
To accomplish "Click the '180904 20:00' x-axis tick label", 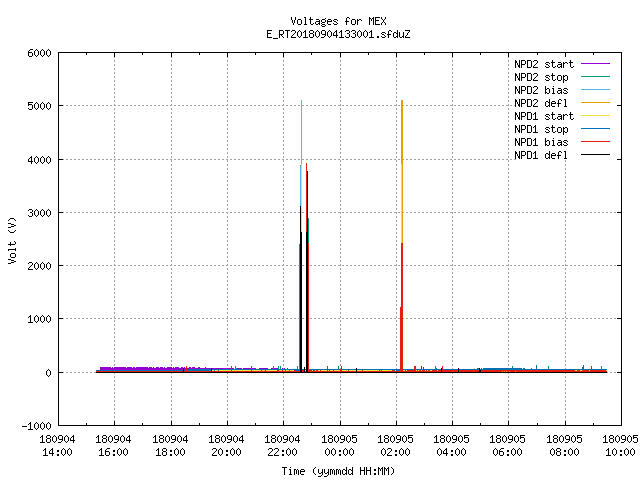I will [226, 446].
